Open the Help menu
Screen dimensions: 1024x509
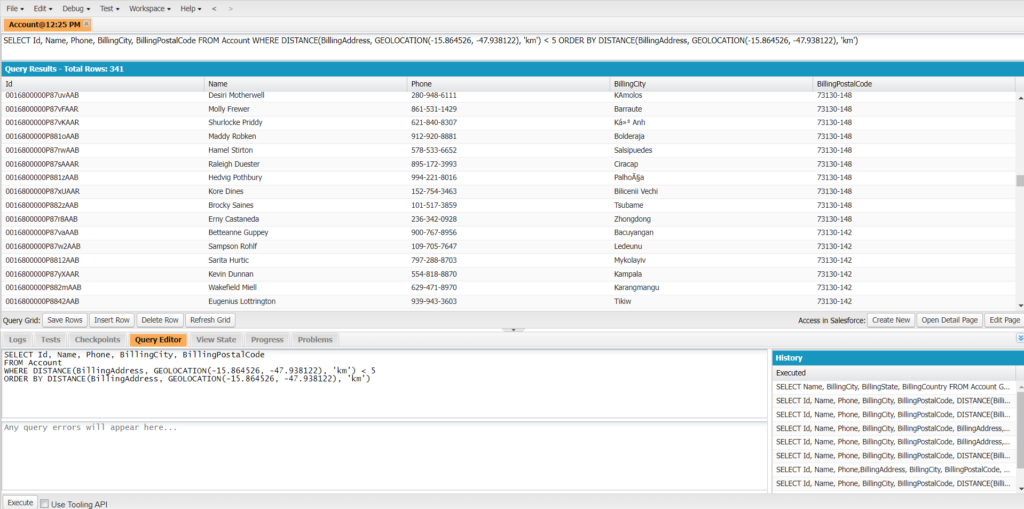click(191, 8)
